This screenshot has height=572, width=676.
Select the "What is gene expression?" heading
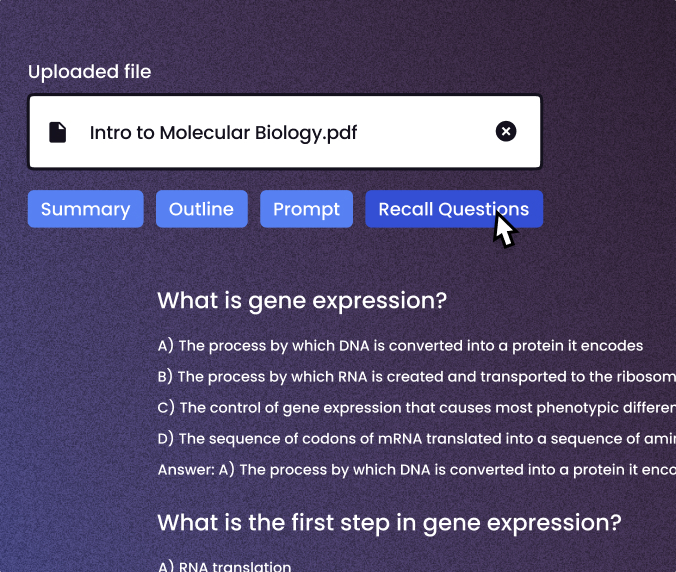coord(302,301)
